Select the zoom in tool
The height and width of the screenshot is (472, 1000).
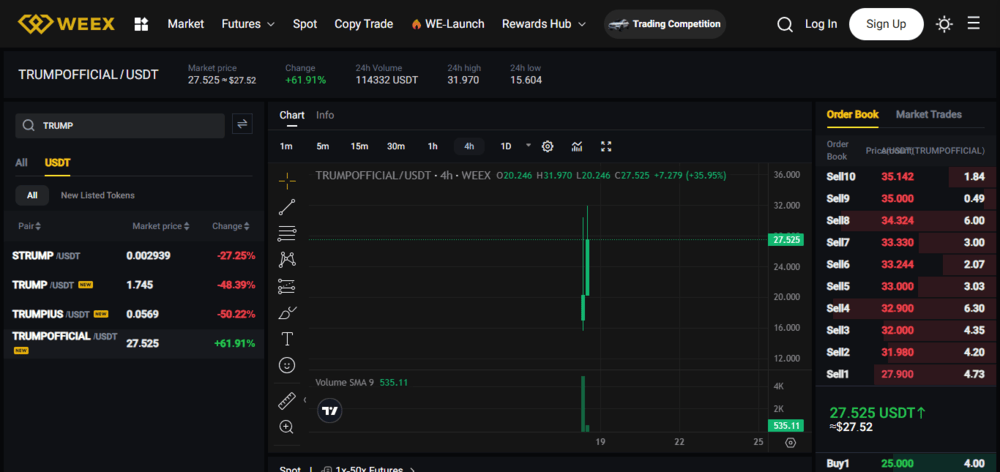coord(287,427)
